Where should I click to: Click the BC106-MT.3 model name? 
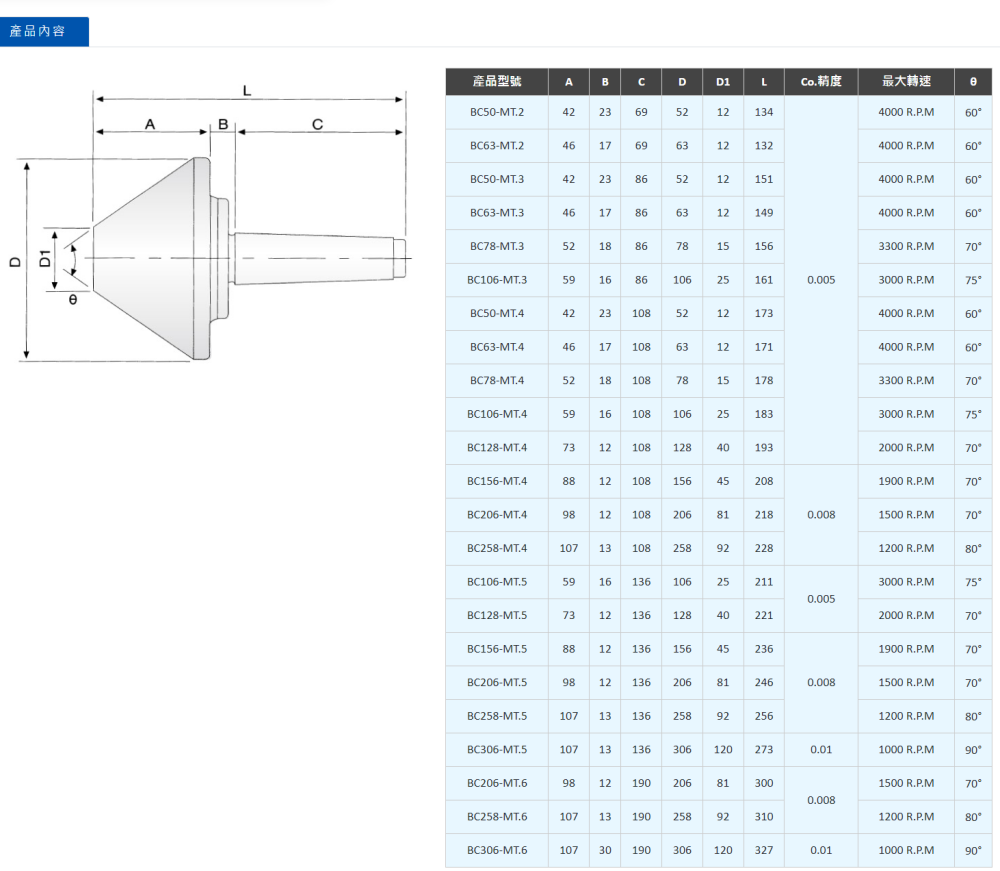pyautogui.click(x=497, y=280)
